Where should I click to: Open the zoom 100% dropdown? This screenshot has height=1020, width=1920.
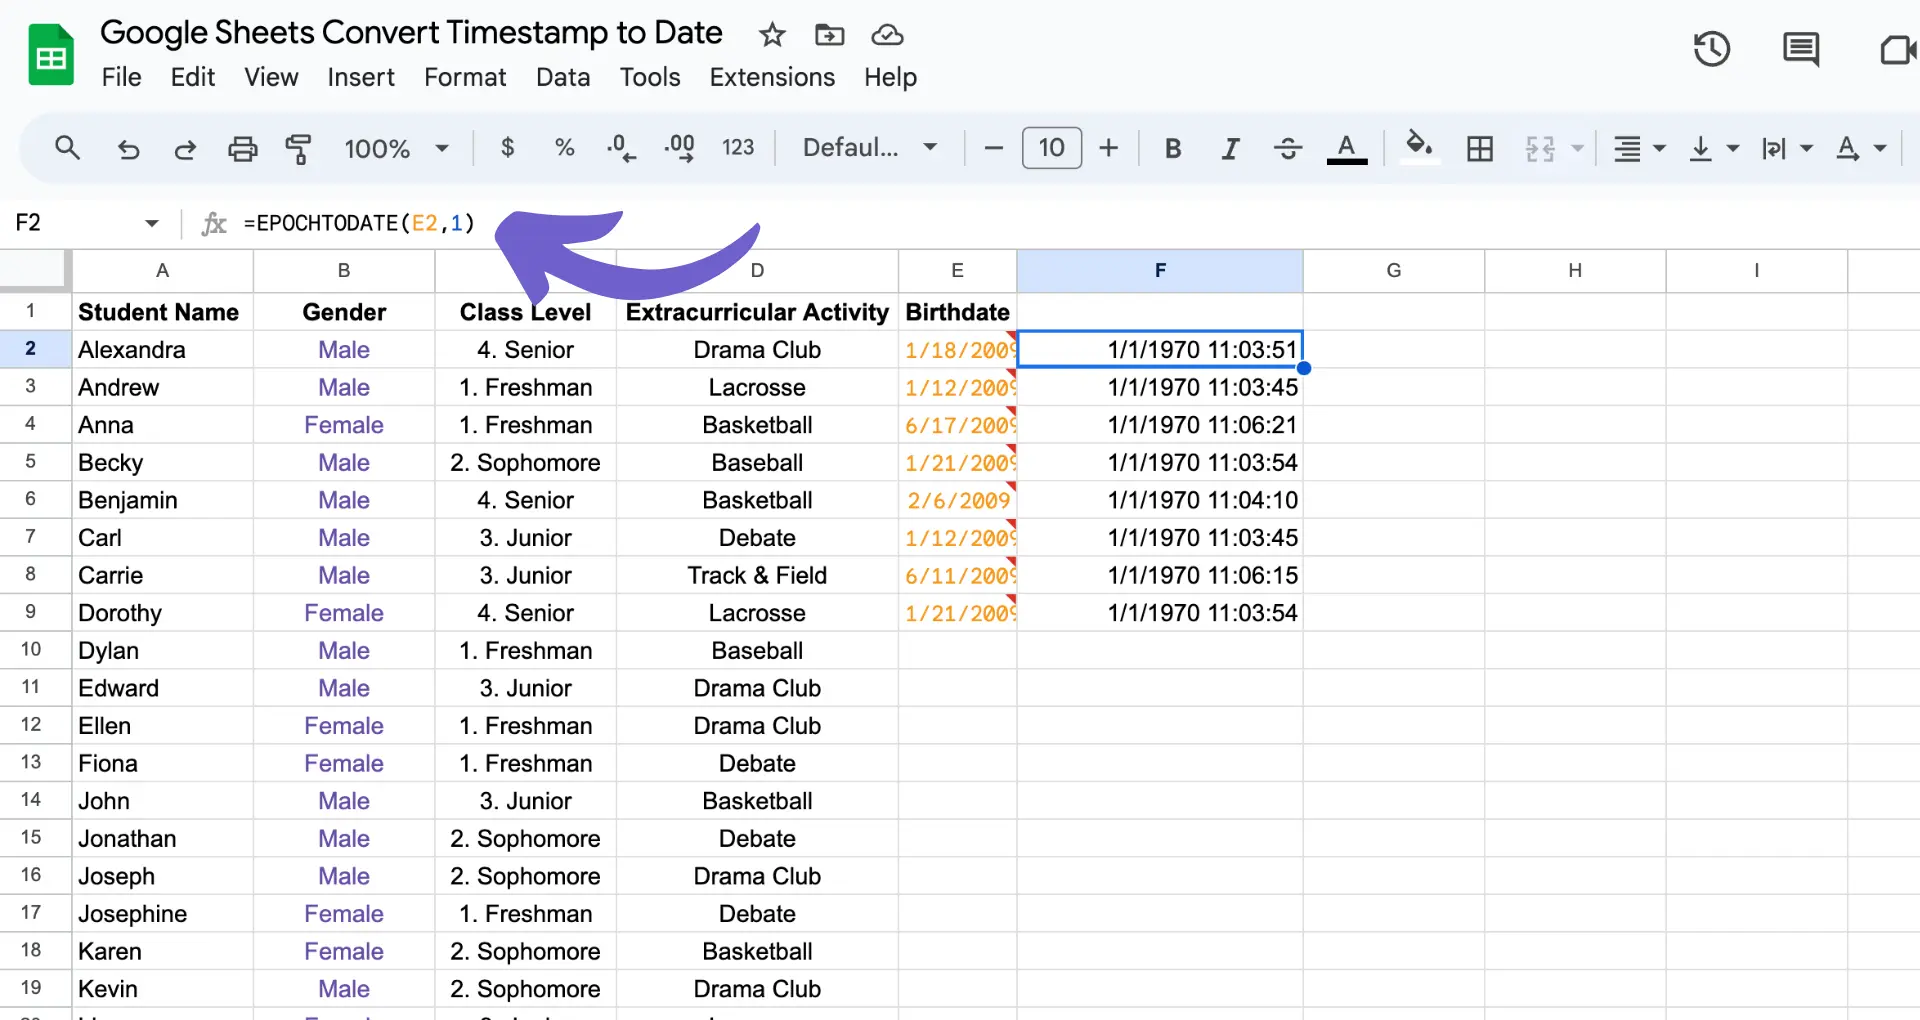(396, 149)
